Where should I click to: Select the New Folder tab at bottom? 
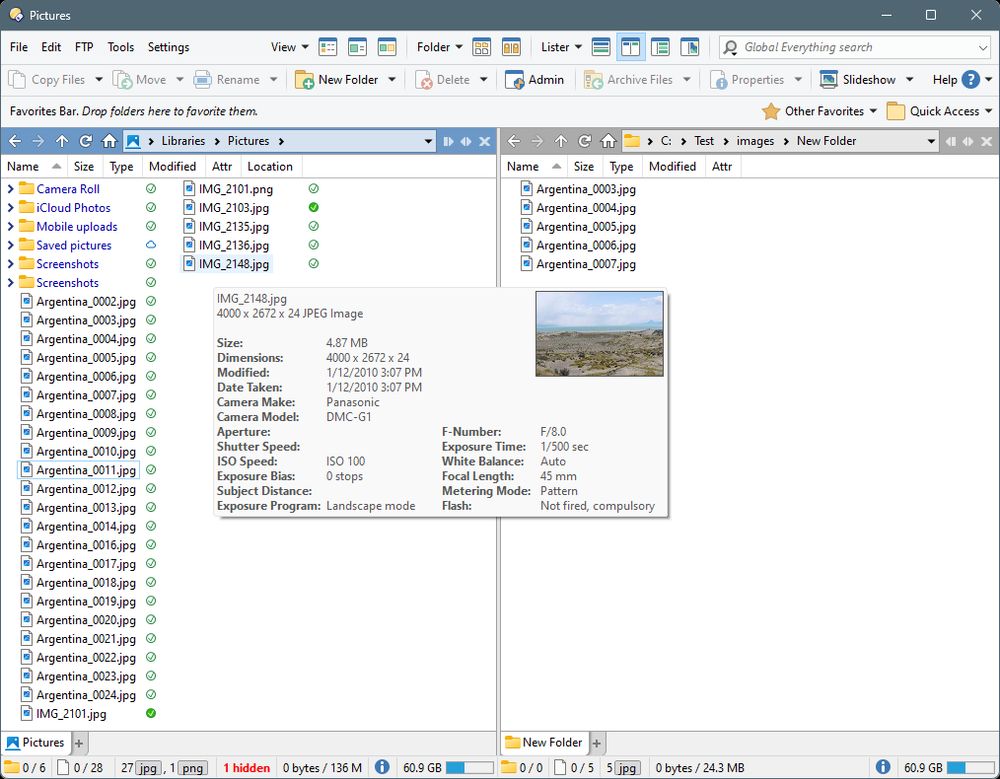(544, 743)
